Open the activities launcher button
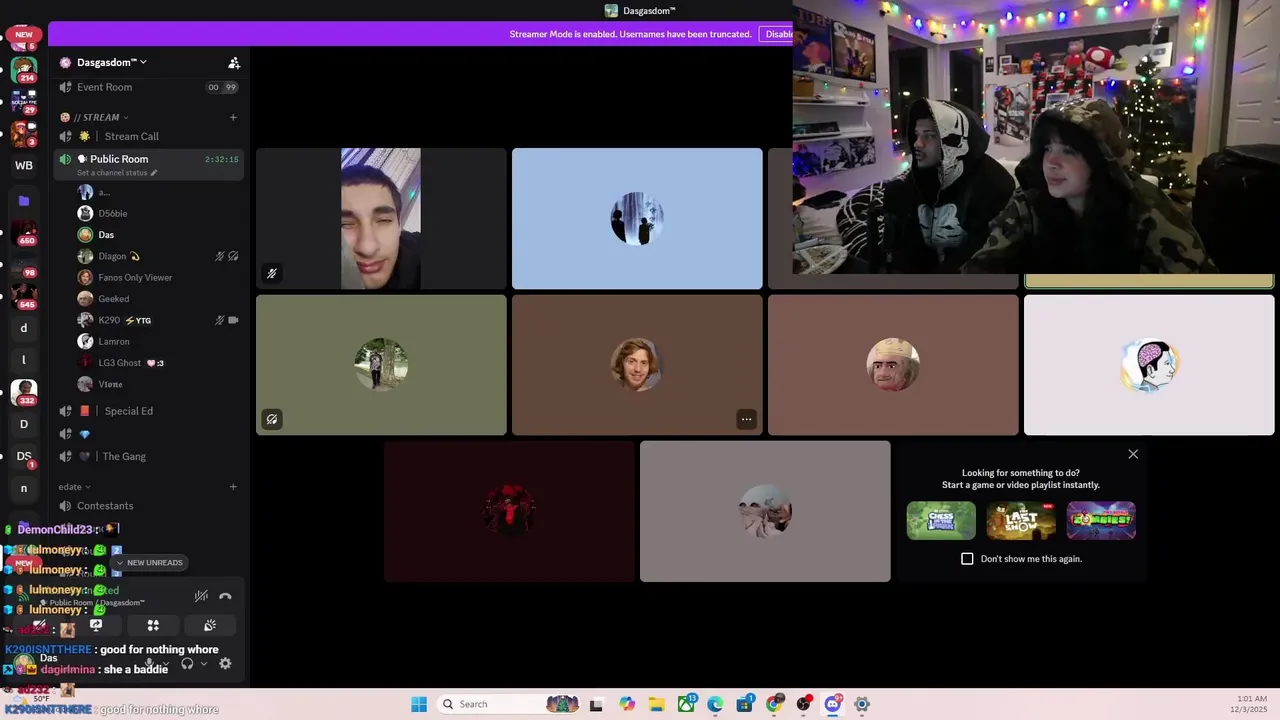This screenshot has width=1280, height=720. tap(153, 625)
